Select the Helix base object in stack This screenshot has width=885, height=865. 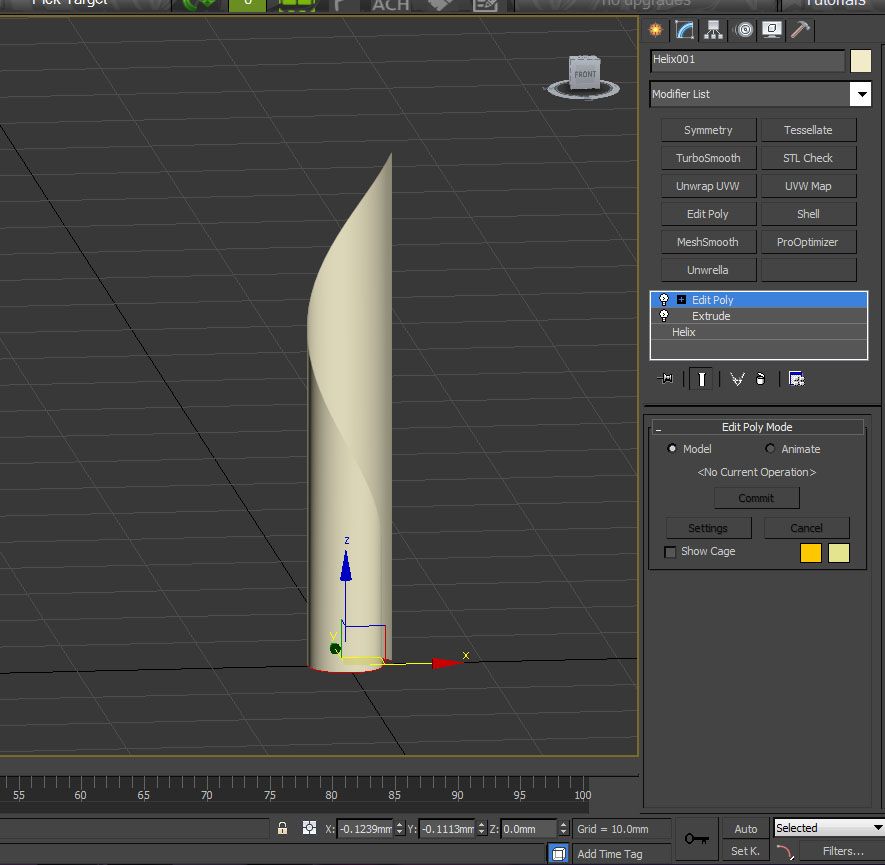point(683,332)
